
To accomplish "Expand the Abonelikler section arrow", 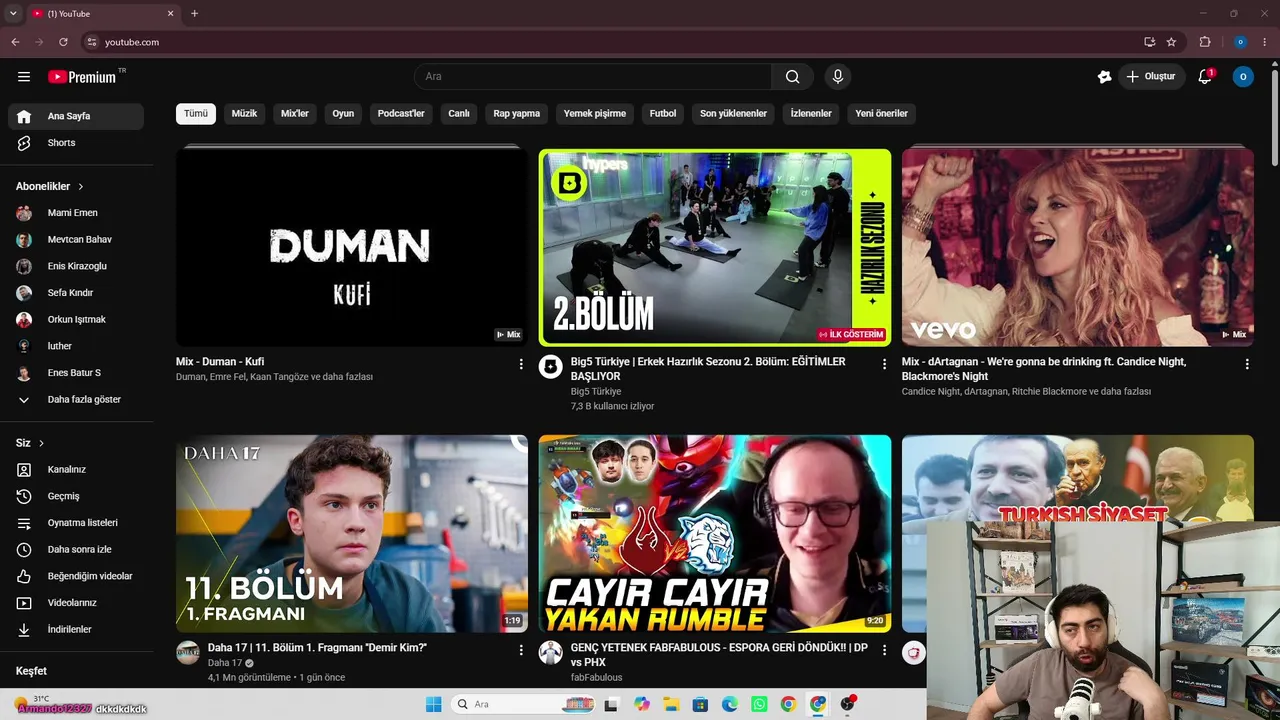I will click(81, 186).
